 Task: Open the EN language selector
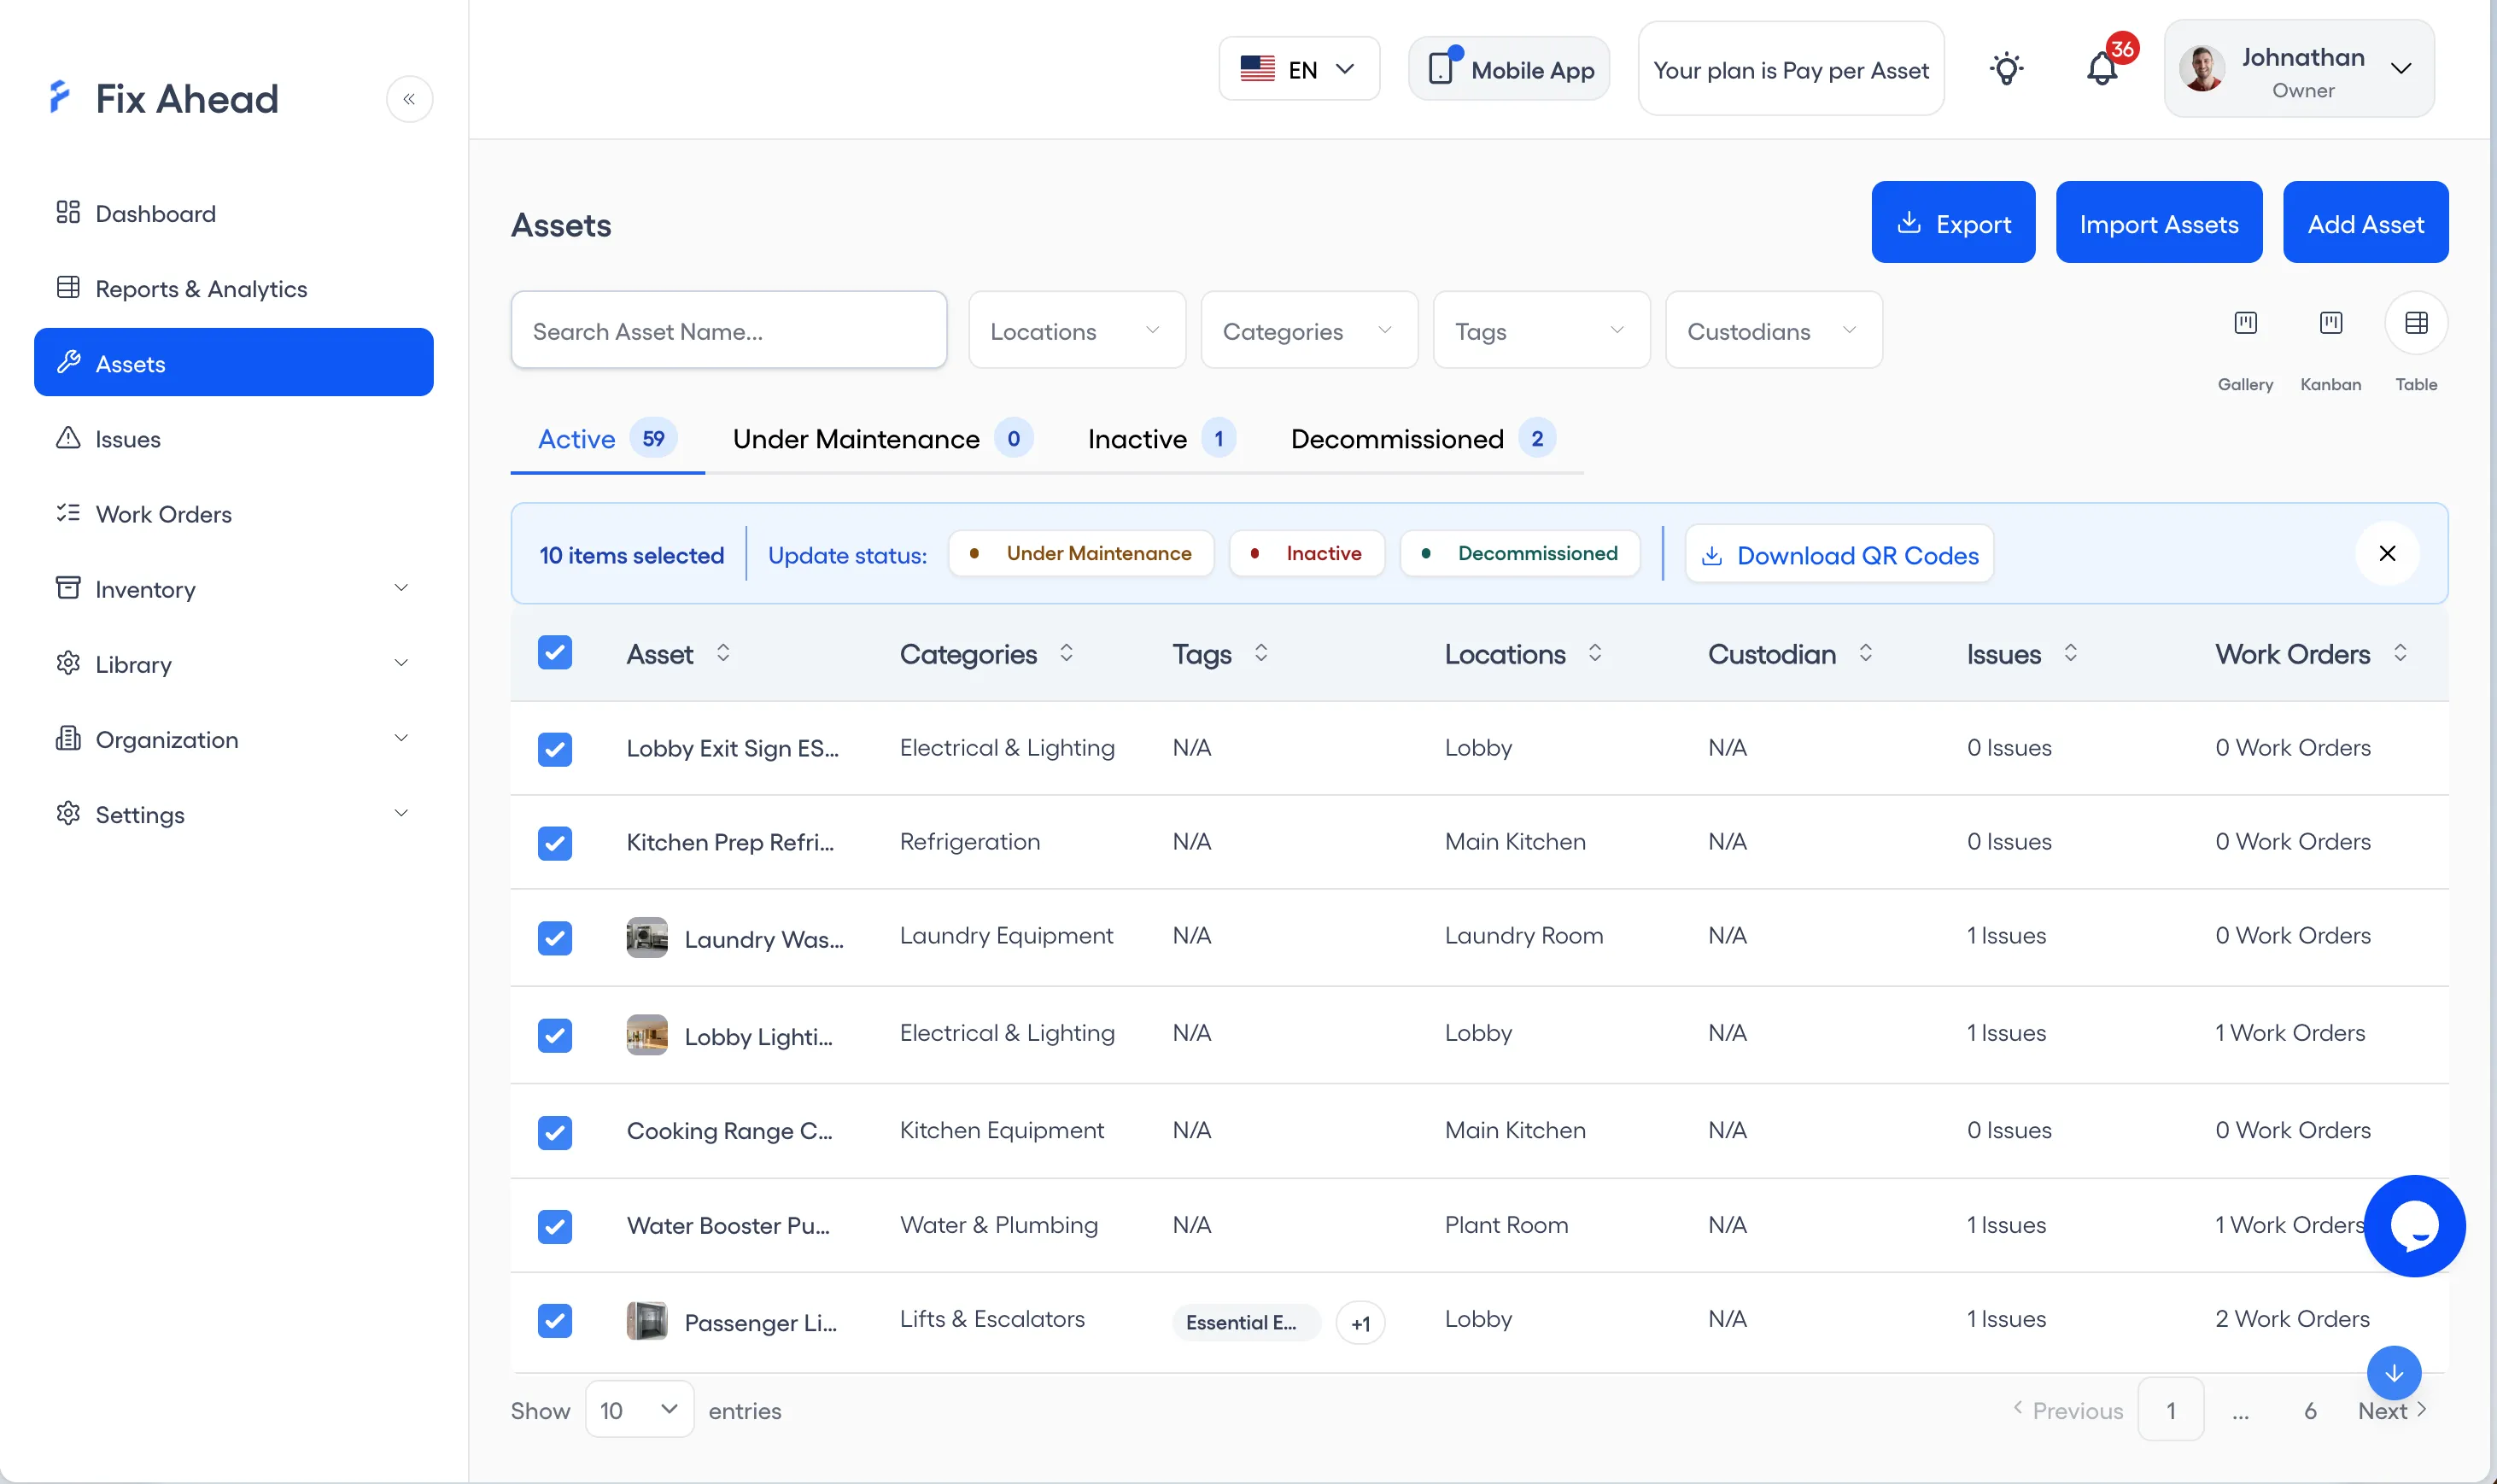click(x=1298, y=69)
